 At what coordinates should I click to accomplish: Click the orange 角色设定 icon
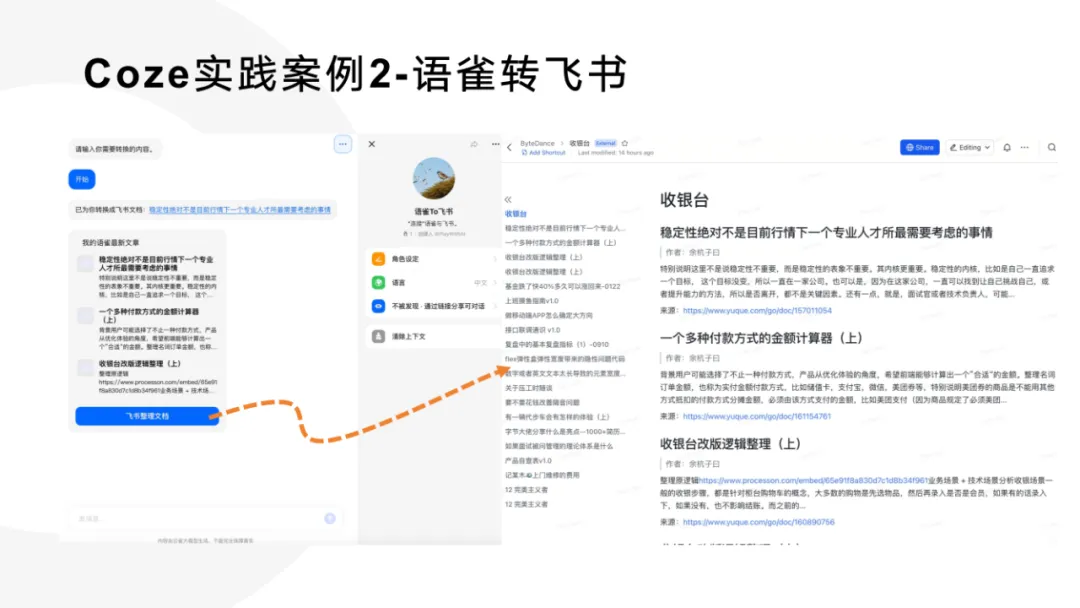pos(378,259)
